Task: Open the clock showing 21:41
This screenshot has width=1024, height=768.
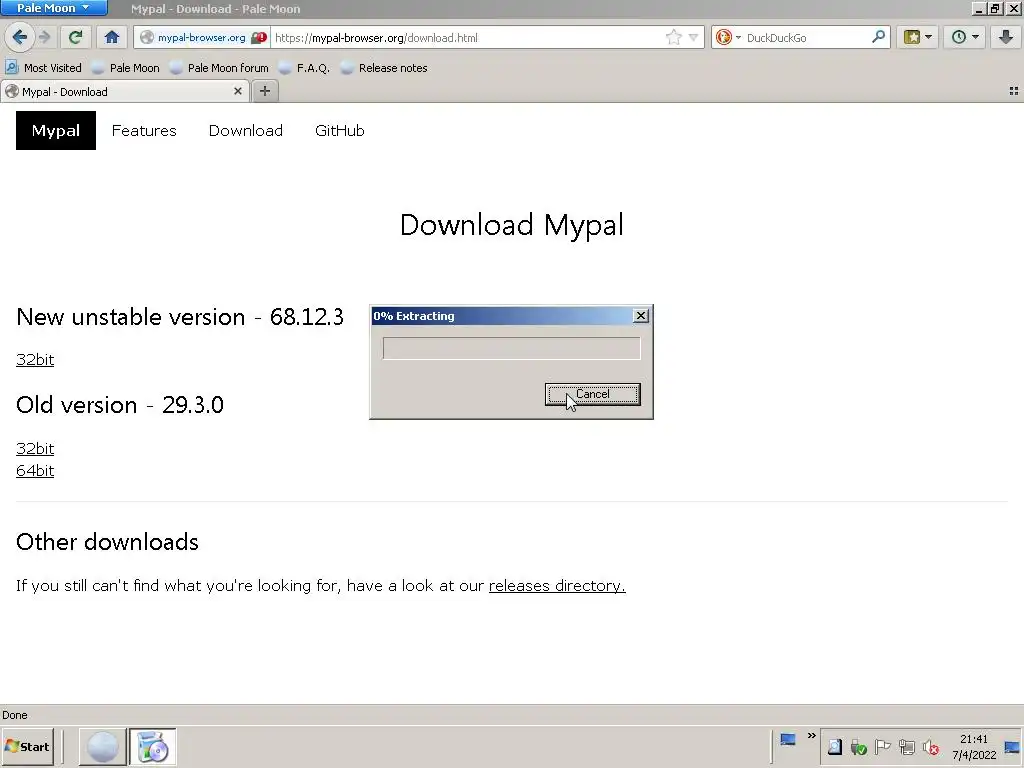Action: point(974,747)
